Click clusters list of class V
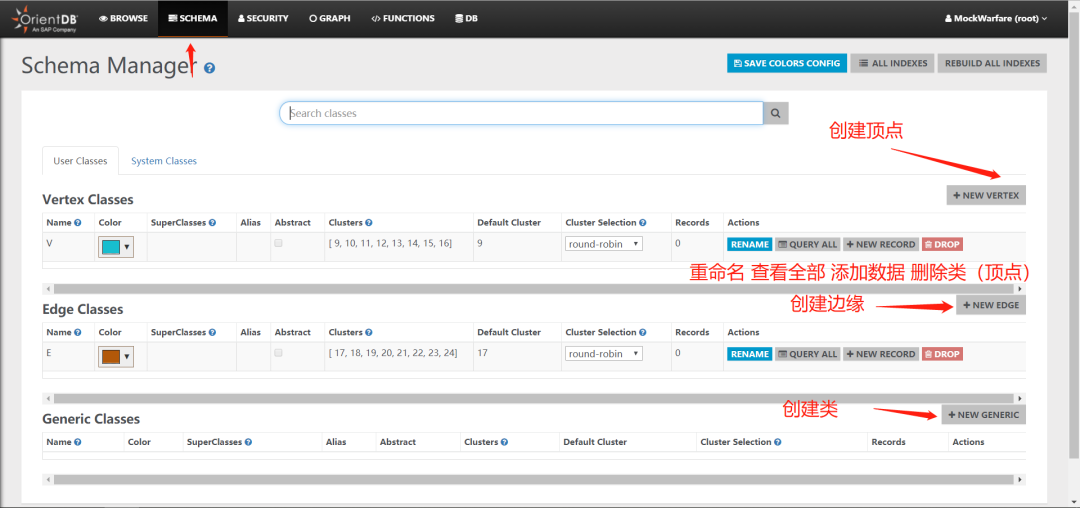The image size is (1080, 508). [391, 244]
